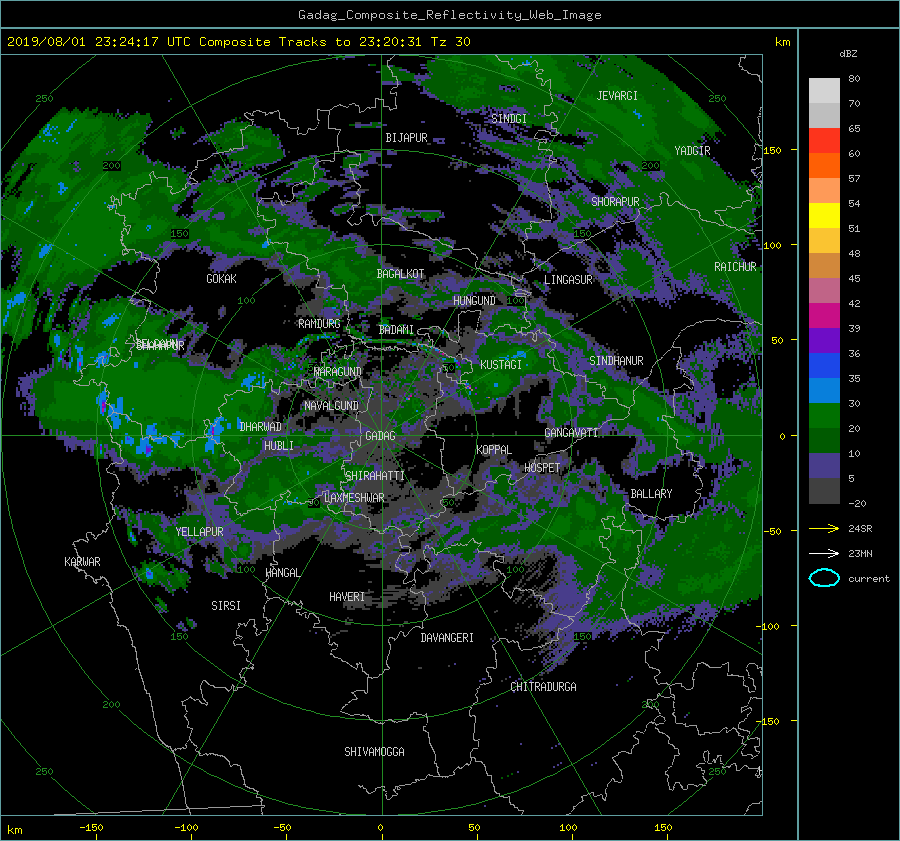
Task: Click the SIRSI city label
Action: click(226, 606)
